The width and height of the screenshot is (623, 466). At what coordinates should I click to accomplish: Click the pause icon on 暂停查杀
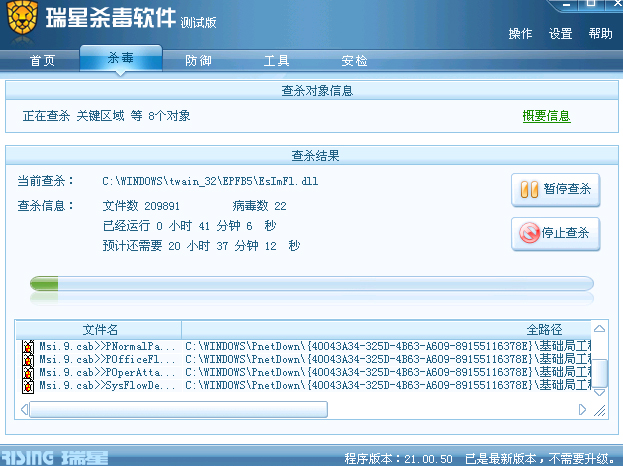tap(529, 189)
